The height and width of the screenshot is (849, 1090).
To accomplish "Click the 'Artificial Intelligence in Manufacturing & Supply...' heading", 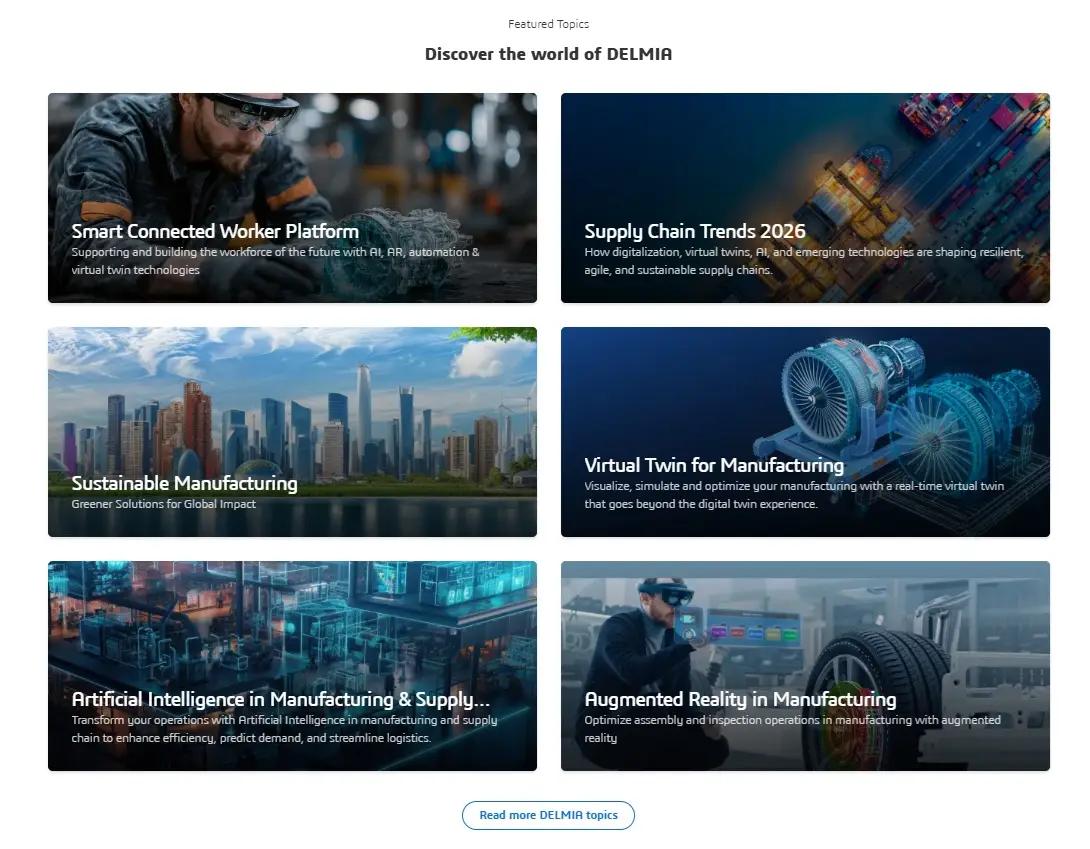I will click(x=281, y=699).
